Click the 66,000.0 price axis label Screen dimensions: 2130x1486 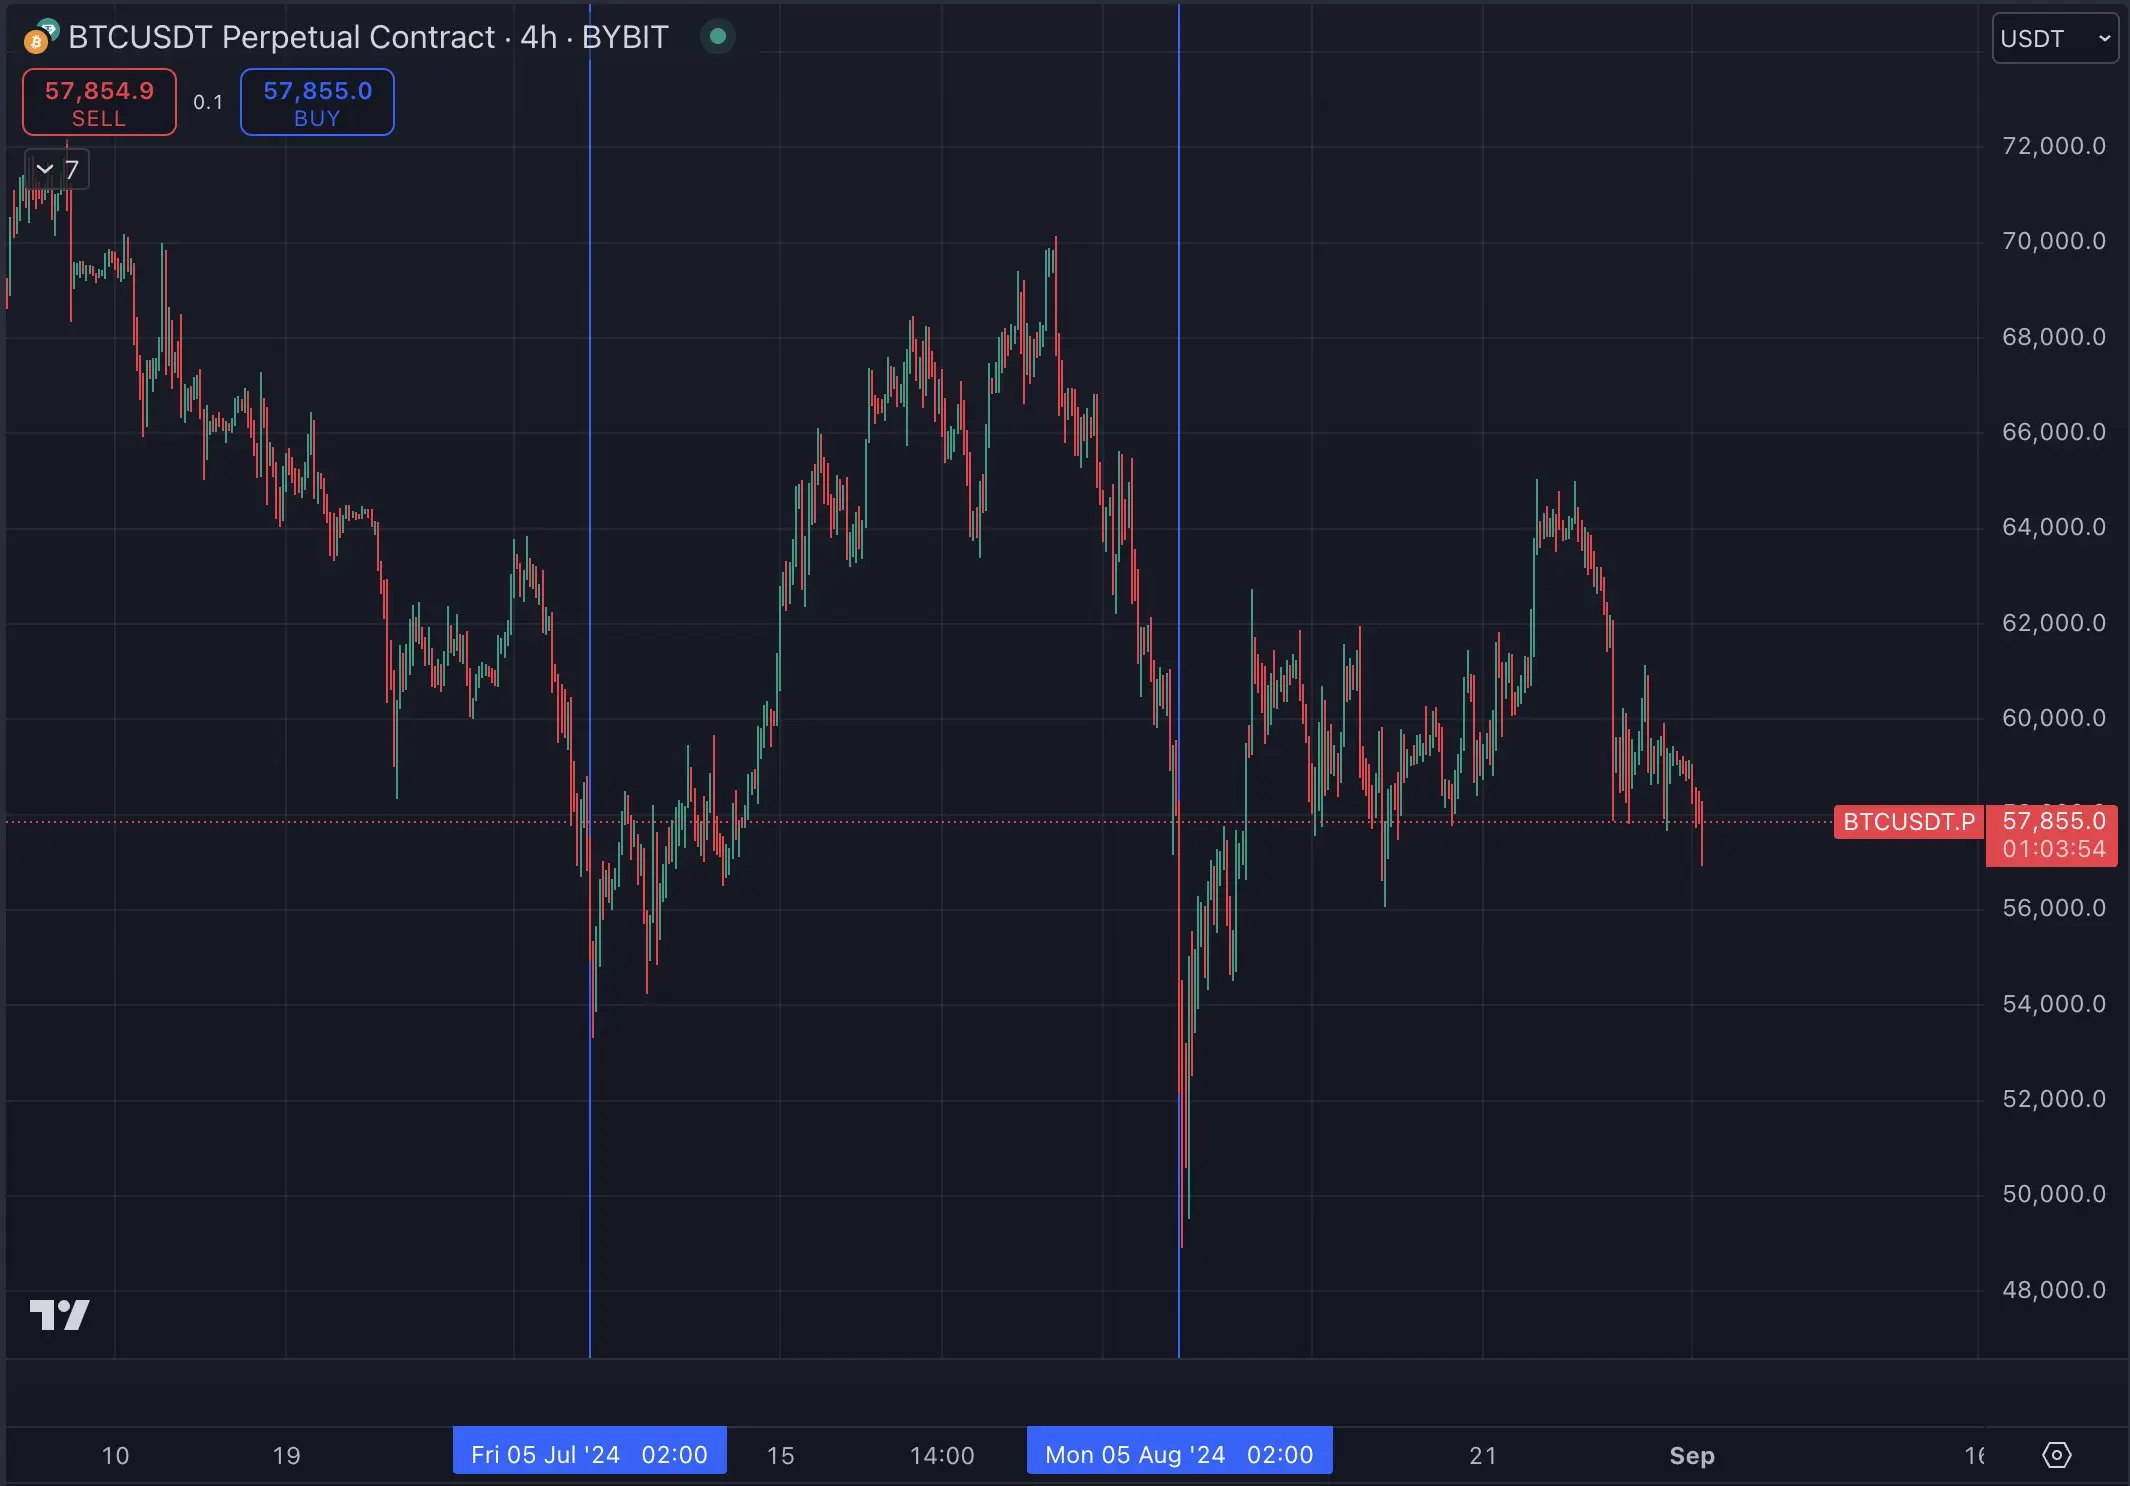tap(2053, 432)
